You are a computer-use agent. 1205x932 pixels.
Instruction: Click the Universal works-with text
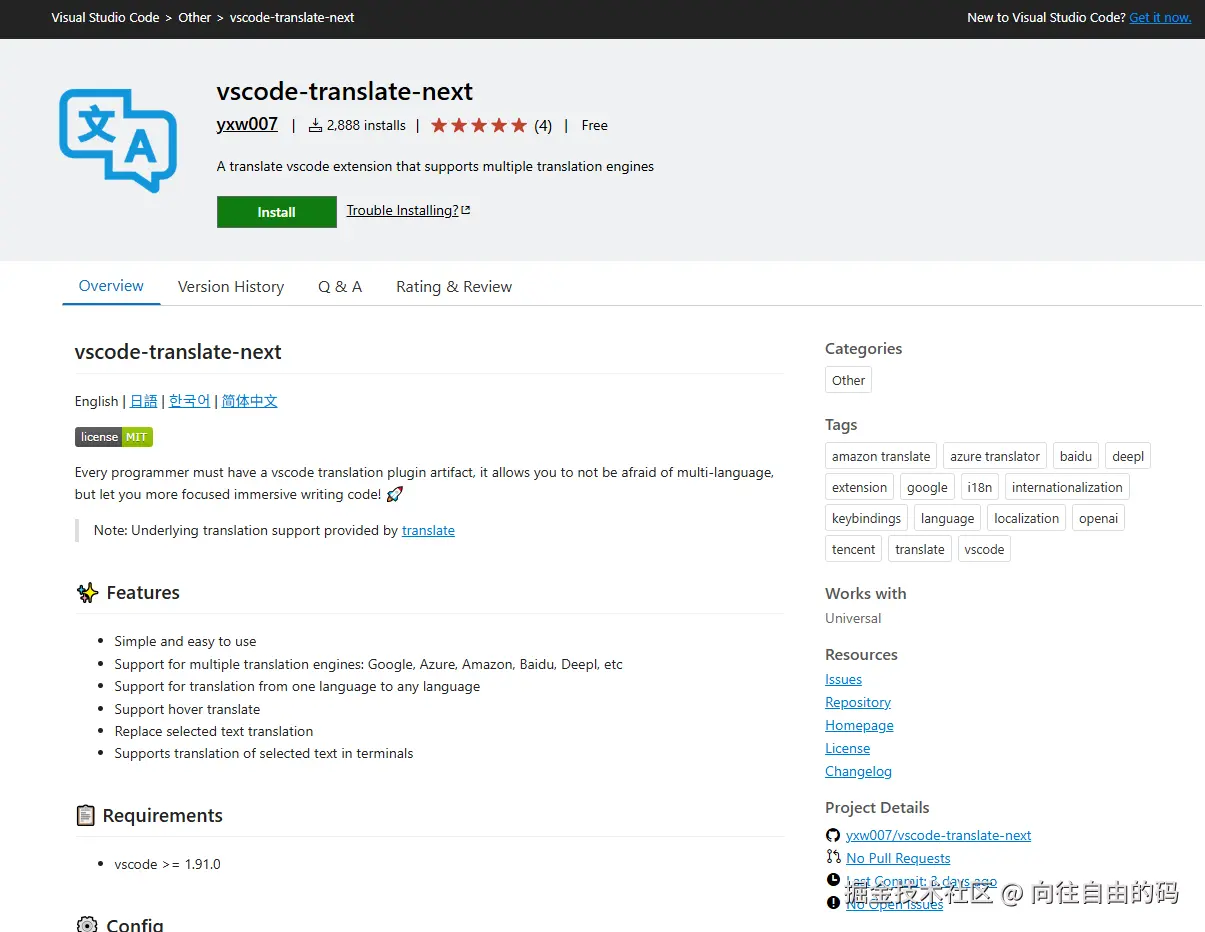coord(853,618)
